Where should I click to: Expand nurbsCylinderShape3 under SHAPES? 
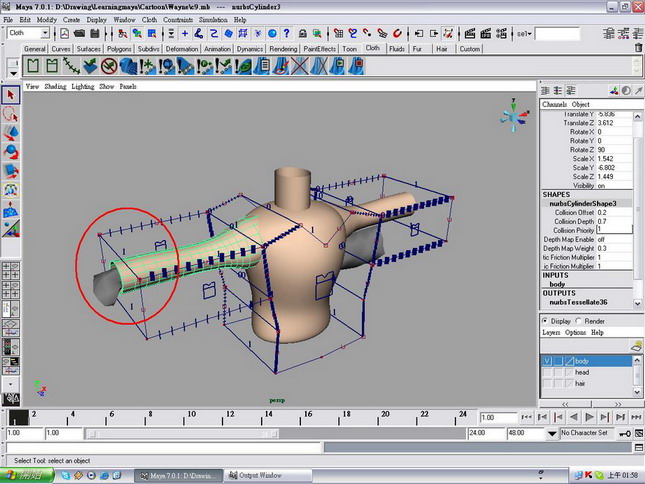[x=582, y=204]
